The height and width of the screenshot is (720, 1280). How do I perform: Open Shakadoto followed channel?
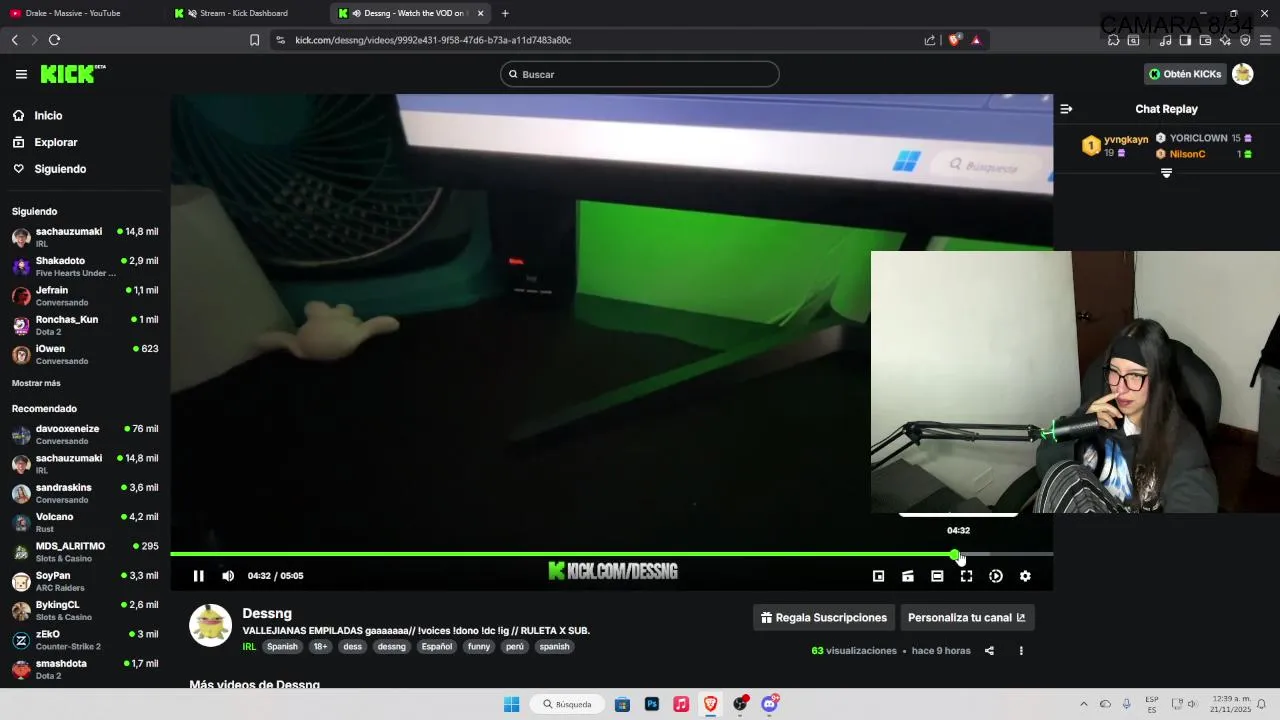pyautogui.click(x=85, y=266)
